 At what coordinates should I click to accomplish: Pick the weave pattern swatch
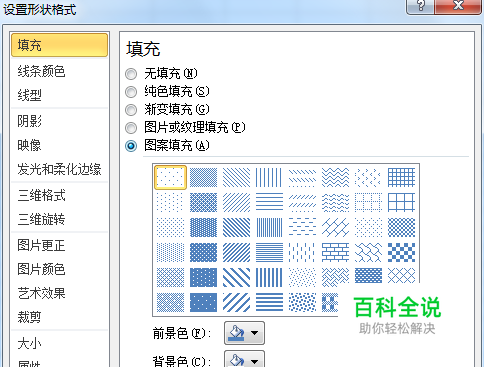click(x=335, y=277)
